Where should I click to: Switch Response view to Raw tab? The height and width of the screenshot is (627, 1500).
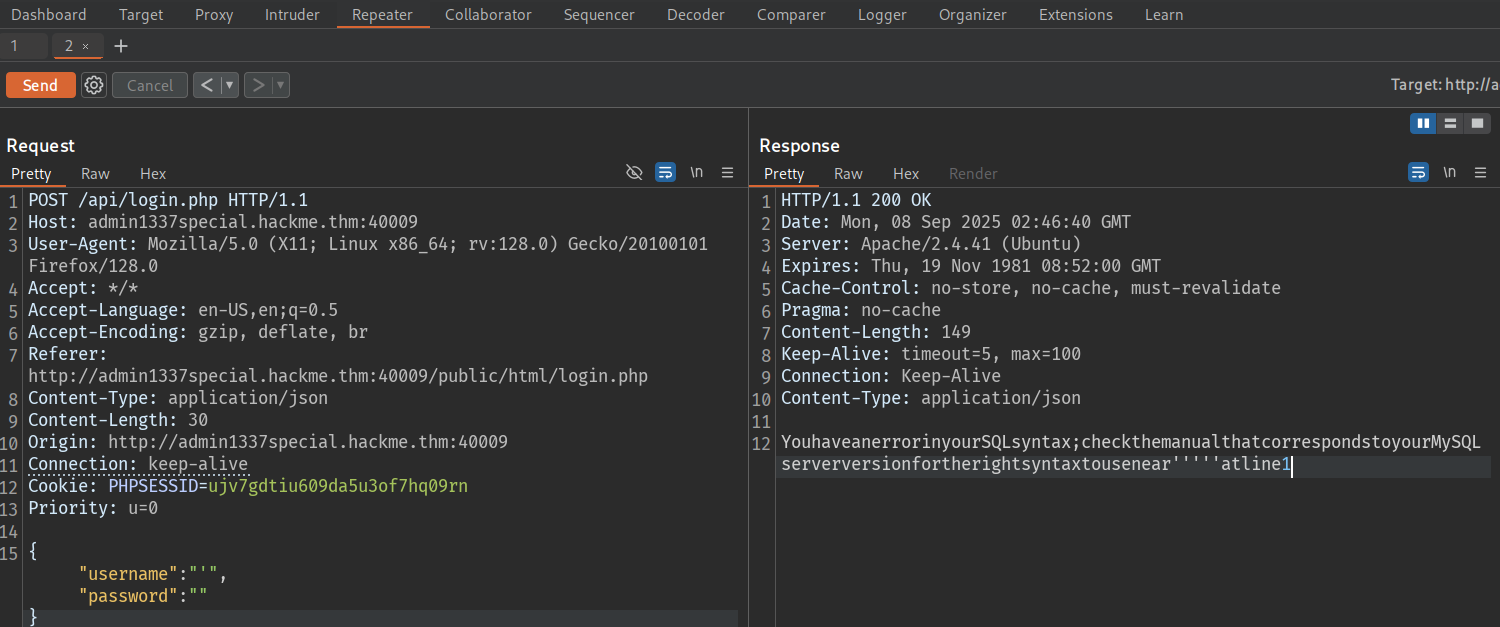coord(848,173)
